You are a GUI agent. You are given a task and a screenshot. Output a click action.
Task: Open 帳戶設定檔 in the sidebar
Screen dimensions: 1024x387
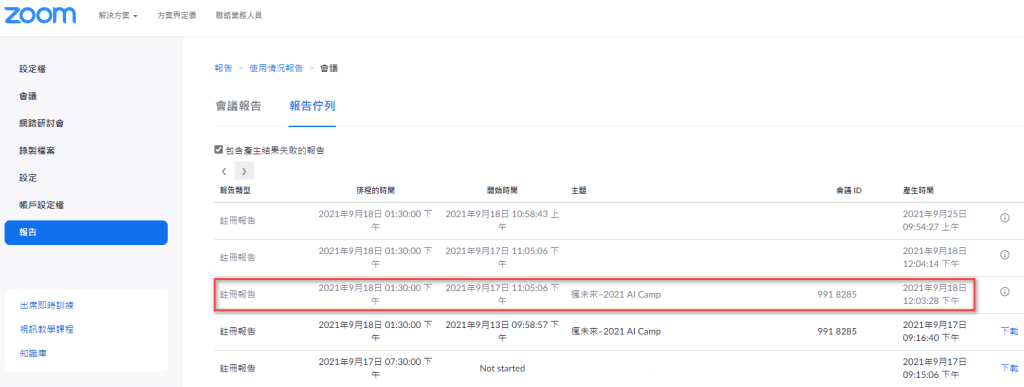[x=41, y=205]
